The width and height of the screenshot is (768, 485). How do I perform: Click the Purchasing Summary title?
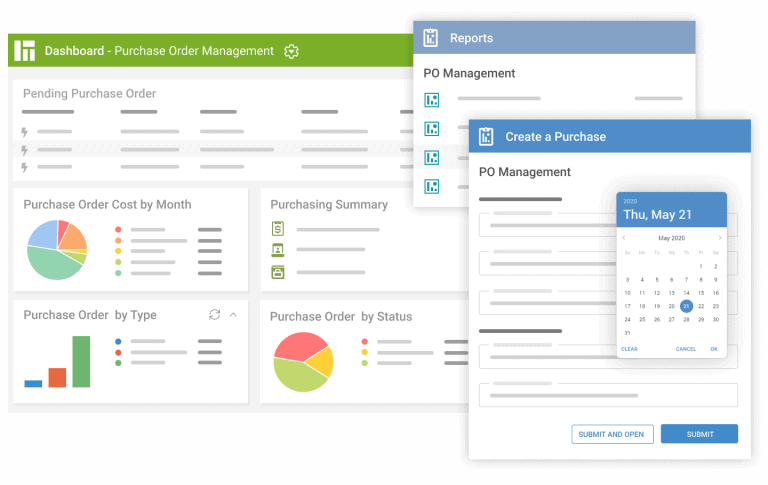(x=329, y=204)
